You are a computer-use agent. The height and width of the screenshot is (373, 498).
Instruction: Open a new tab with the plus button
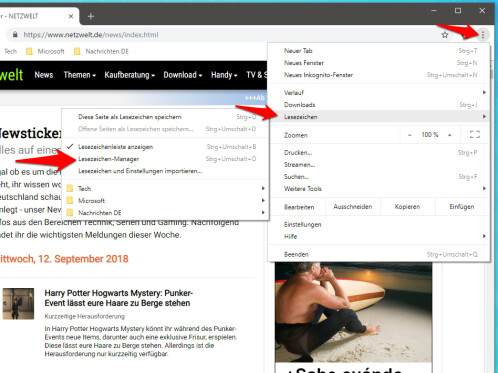91,16
